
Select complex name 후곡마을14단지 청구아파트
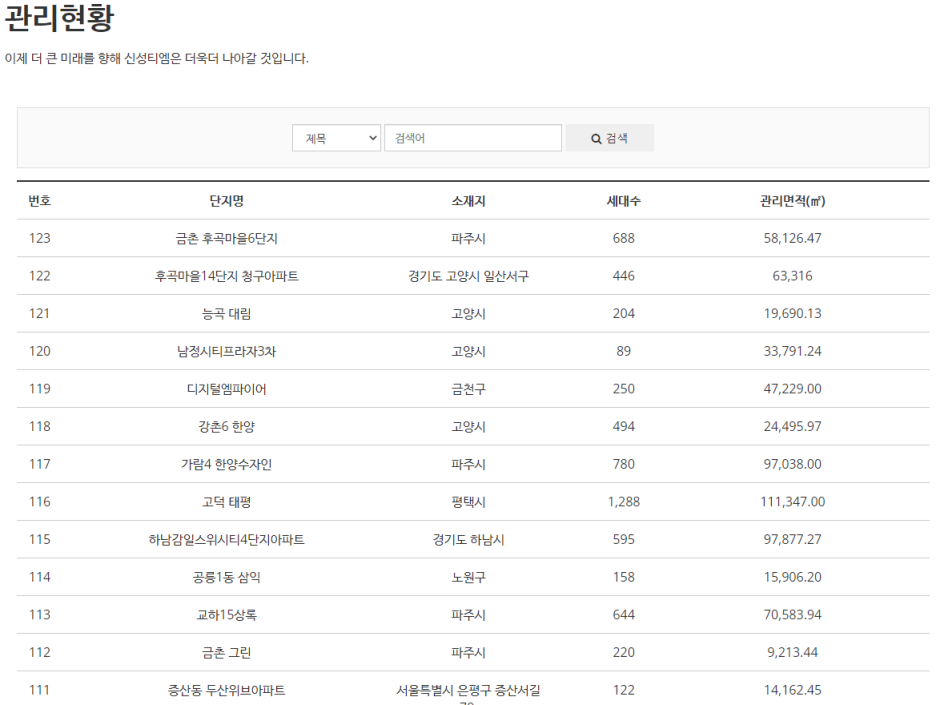226,276
